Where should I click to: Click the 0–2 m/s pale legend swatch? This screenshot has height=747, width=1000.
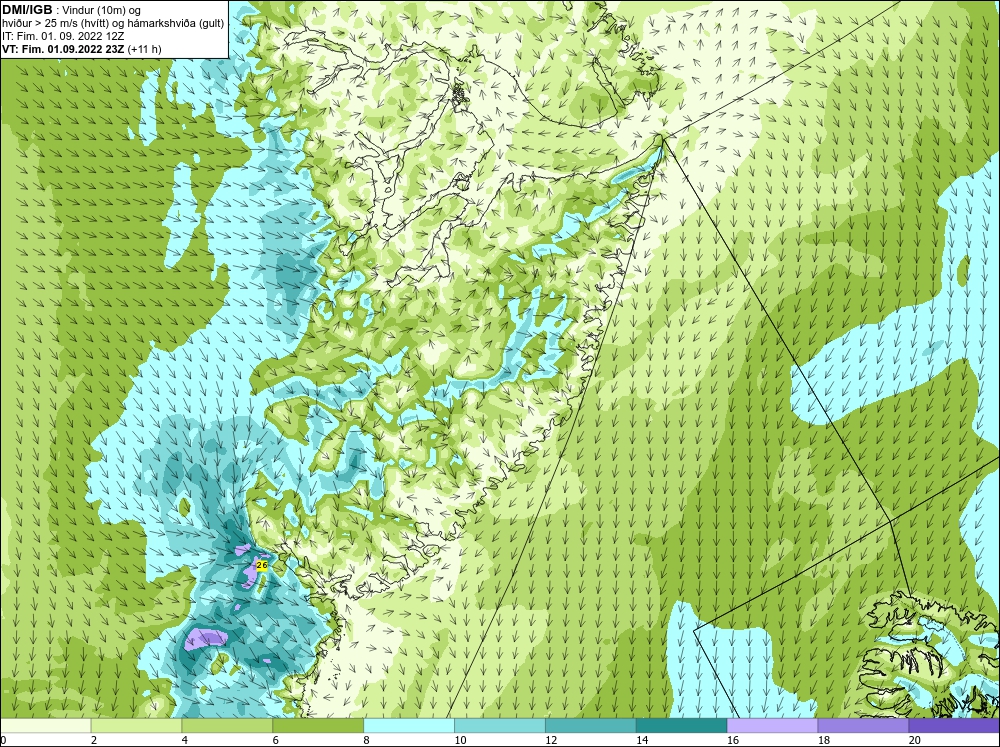tap(45, 725)
